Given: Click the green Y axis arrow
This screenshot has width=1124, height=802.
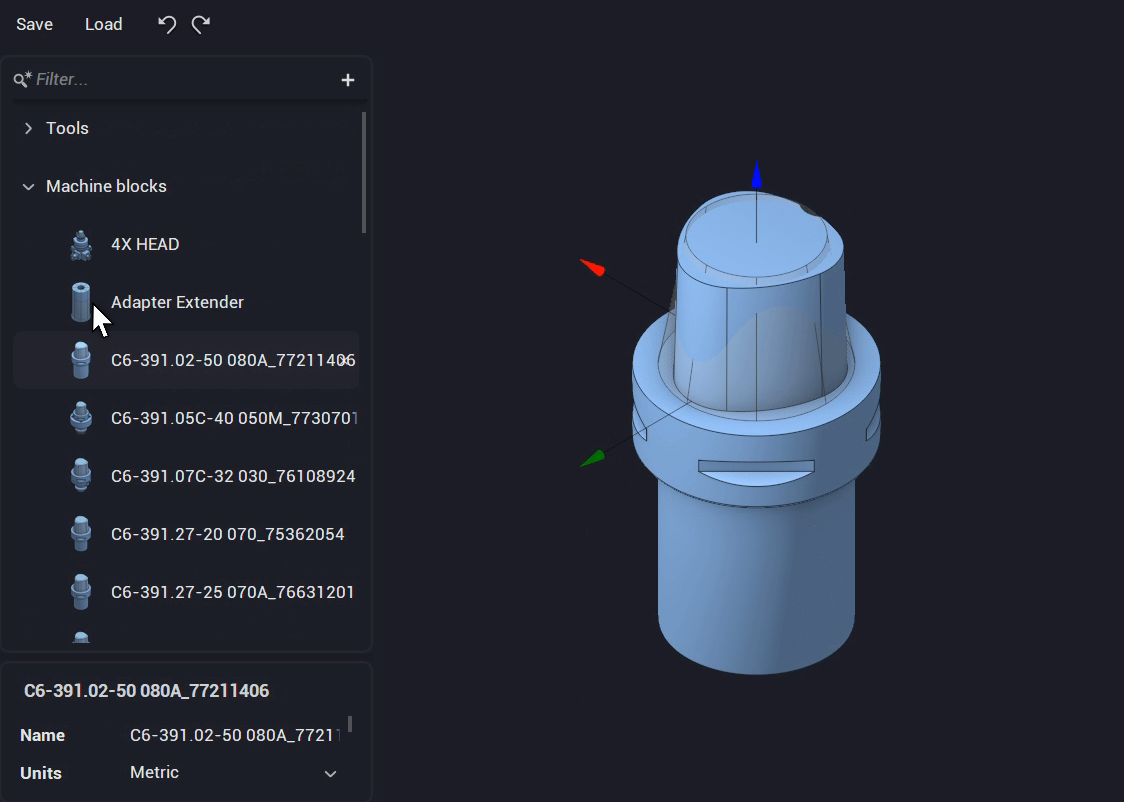Looking at the screenshot, I should click(592, 459).
